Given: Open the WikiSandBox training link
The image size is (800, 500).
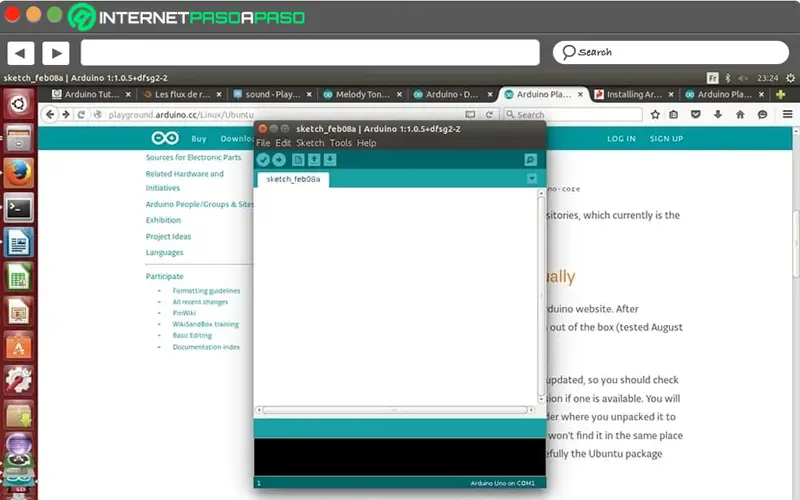Looking at the screenshot, I should pyautogui.click(x=205, y=324).
